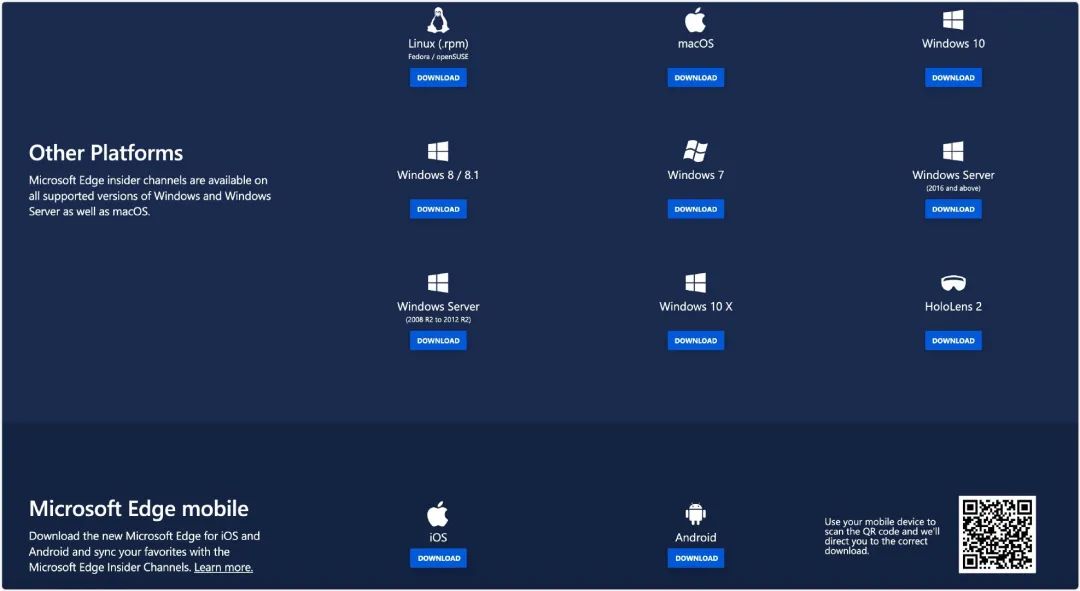Image resolution: width=1080 pixels, height=591 pixels.
Task: Download Edge for Windows 10
Action: [x=953, y=78]
